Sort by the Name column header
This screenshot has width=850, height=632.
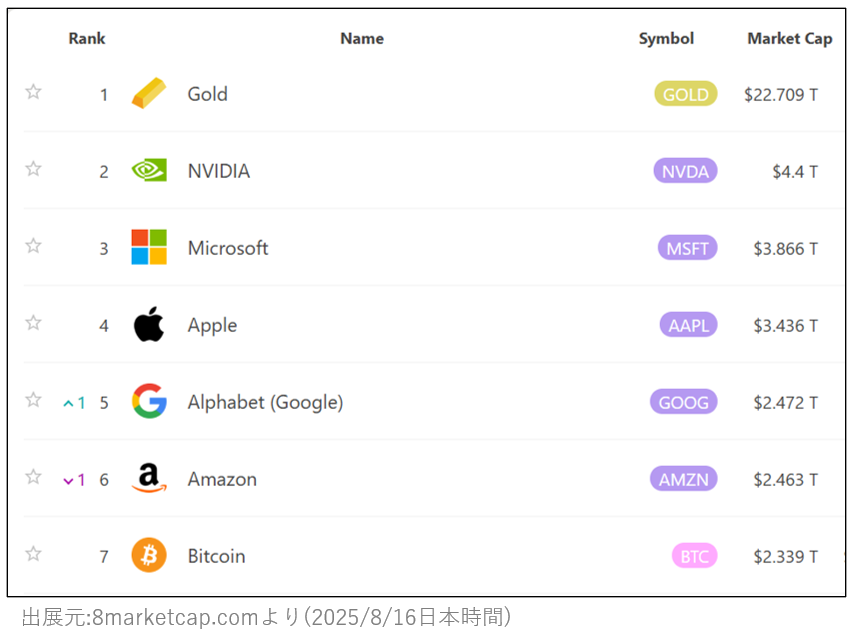click(x=362, y=38)
